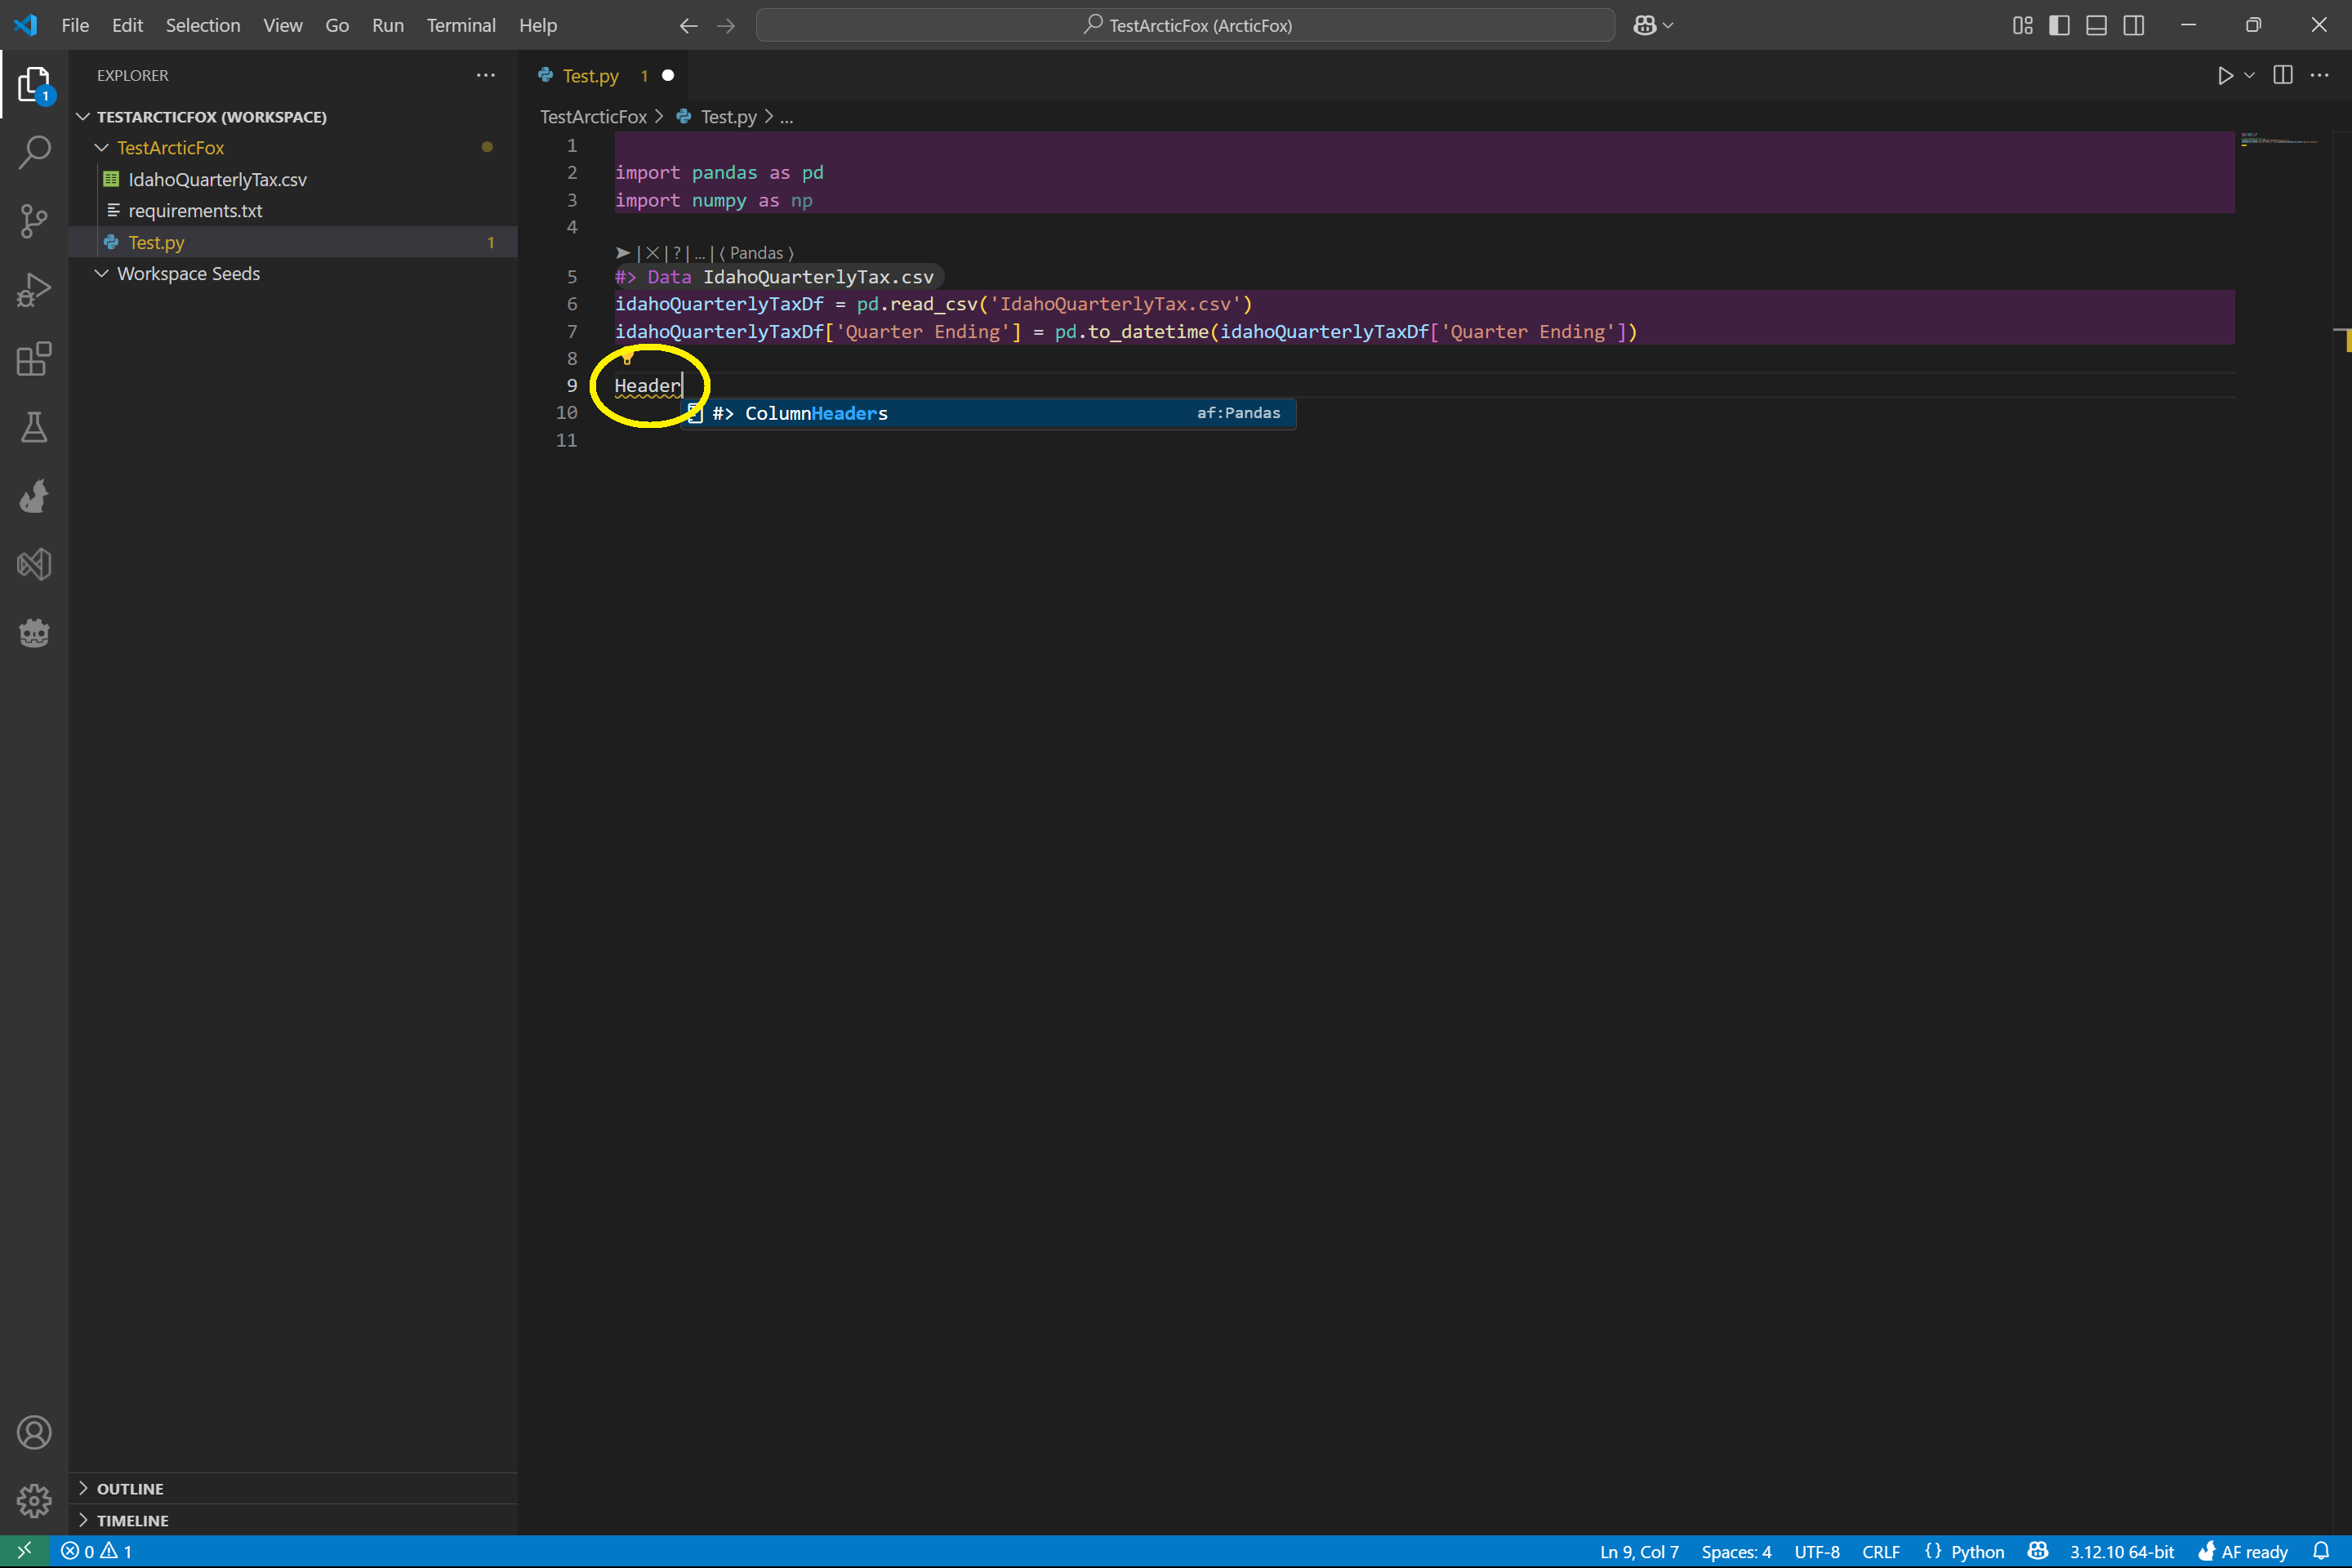Open the Visual Studio-style activity icon
The image size is (2352, 1568).
tap(34, 565)
